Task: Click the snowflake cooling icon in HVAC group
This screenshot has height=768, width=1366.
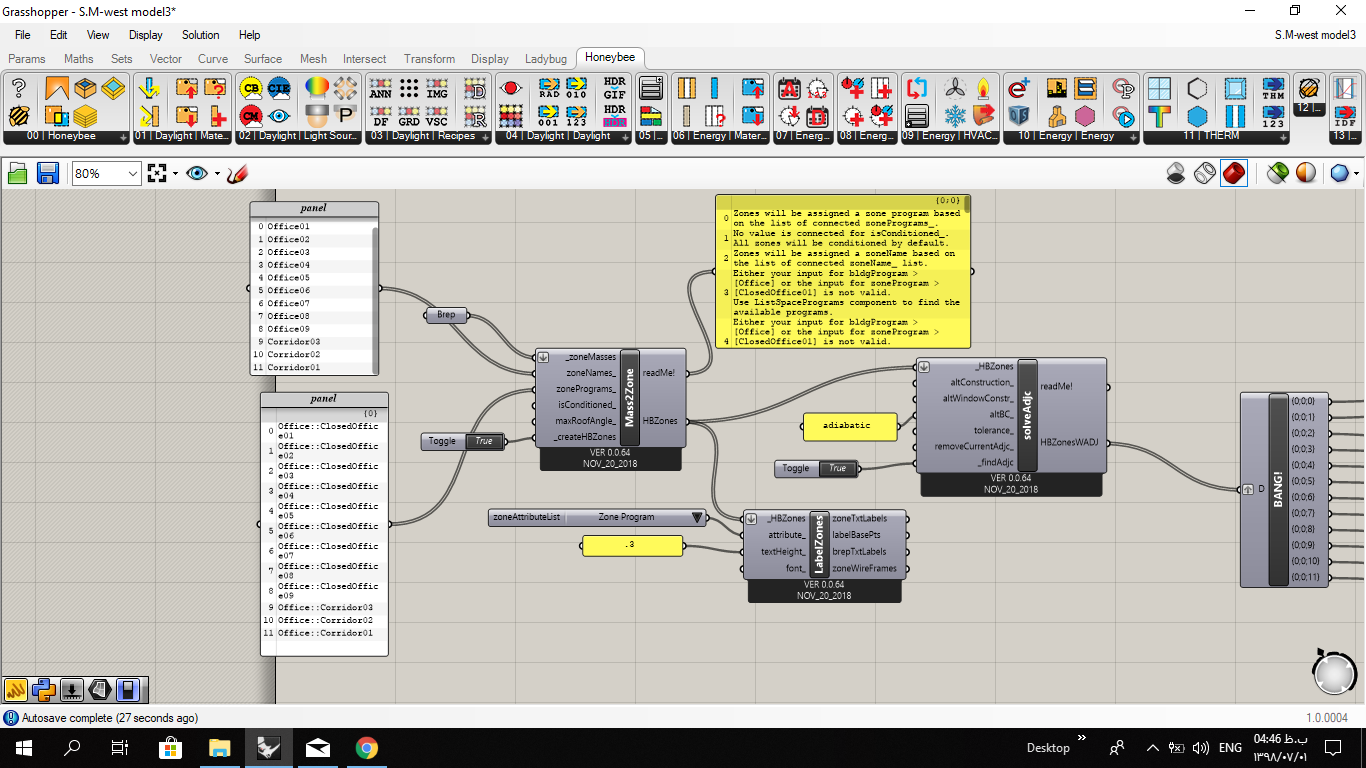Action: point(956,115)
